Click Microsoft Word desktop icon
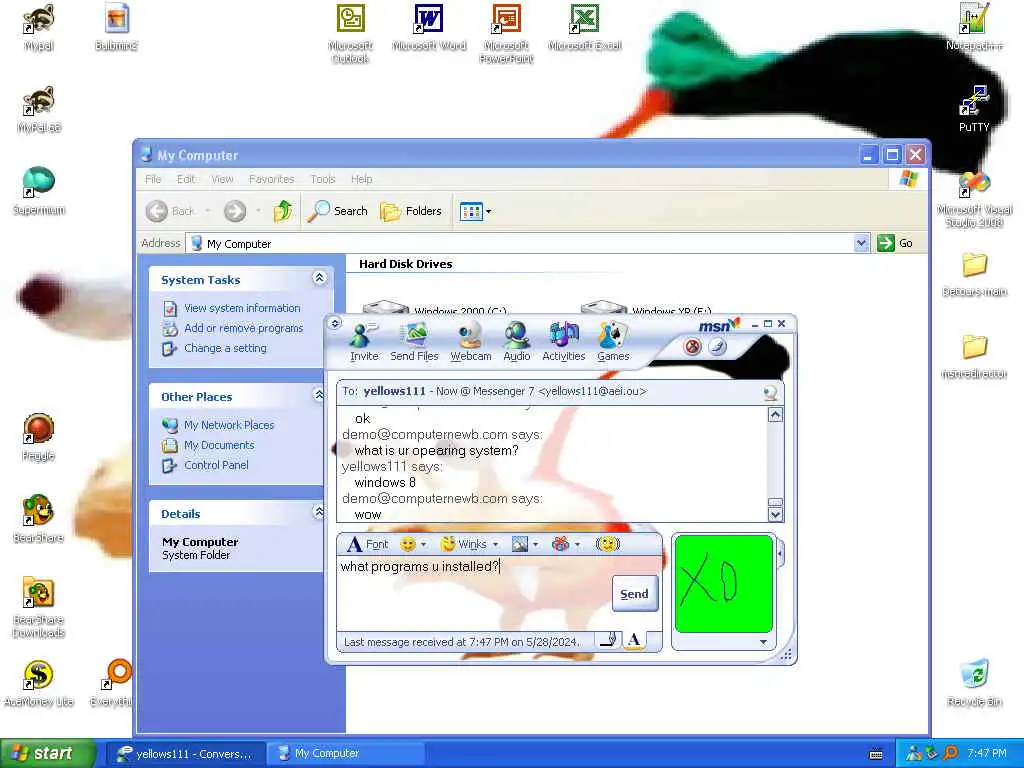The height and width of the screenshot is (768, 1024). (x=429, y=27)
